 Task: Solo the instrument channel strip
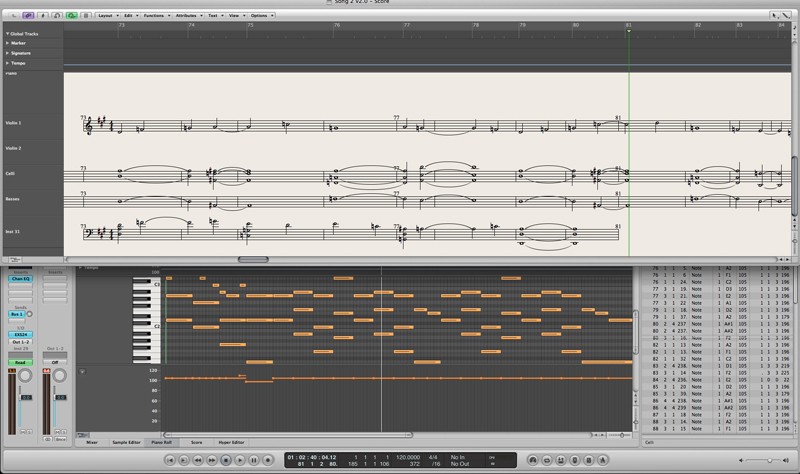point(29,432)
